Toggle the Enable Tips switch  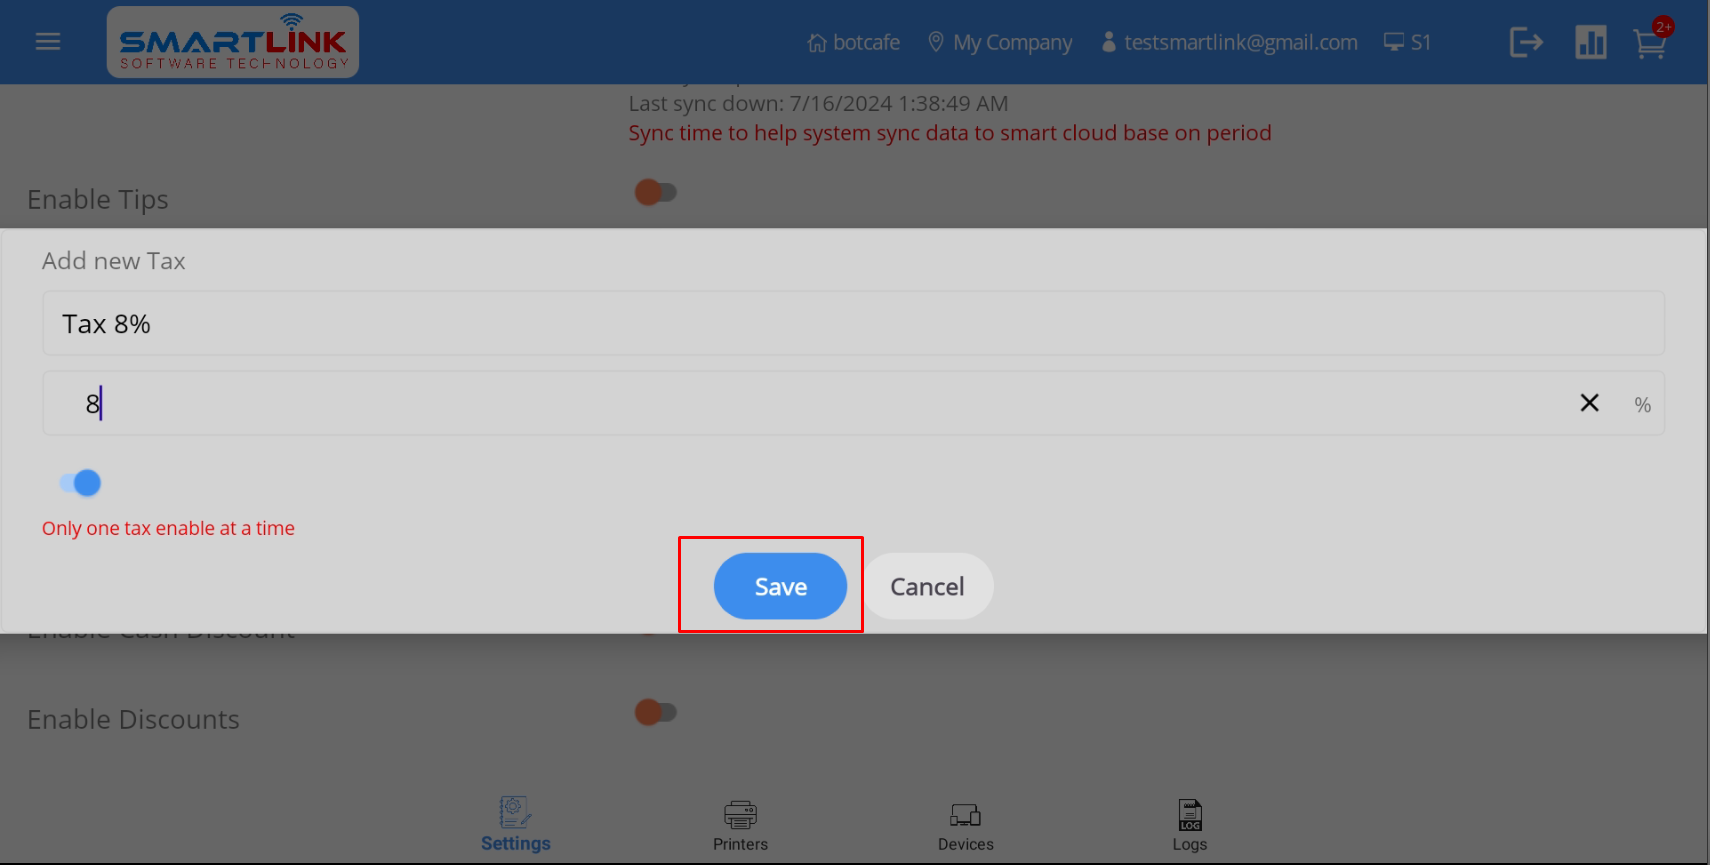656,192
